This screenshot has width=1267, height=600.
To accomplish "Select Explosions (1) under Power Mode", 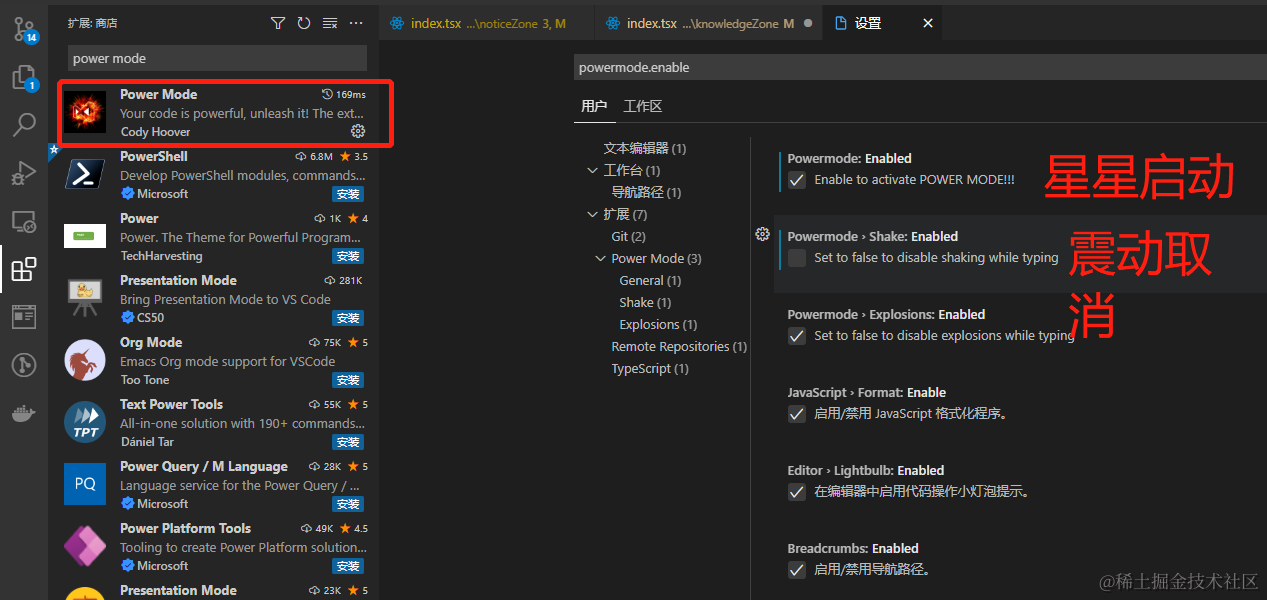I will [658, 324].
